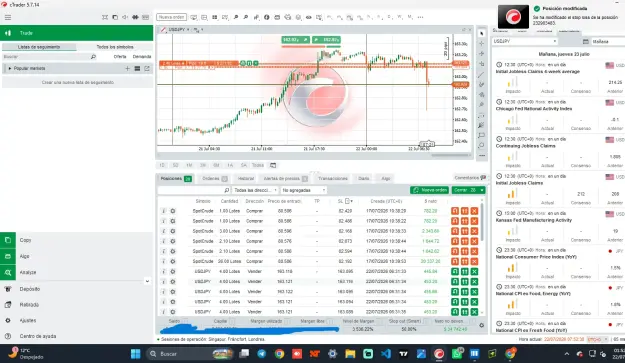Open the Analyze section in sidebar
The image size is (625, 363).
77,273
